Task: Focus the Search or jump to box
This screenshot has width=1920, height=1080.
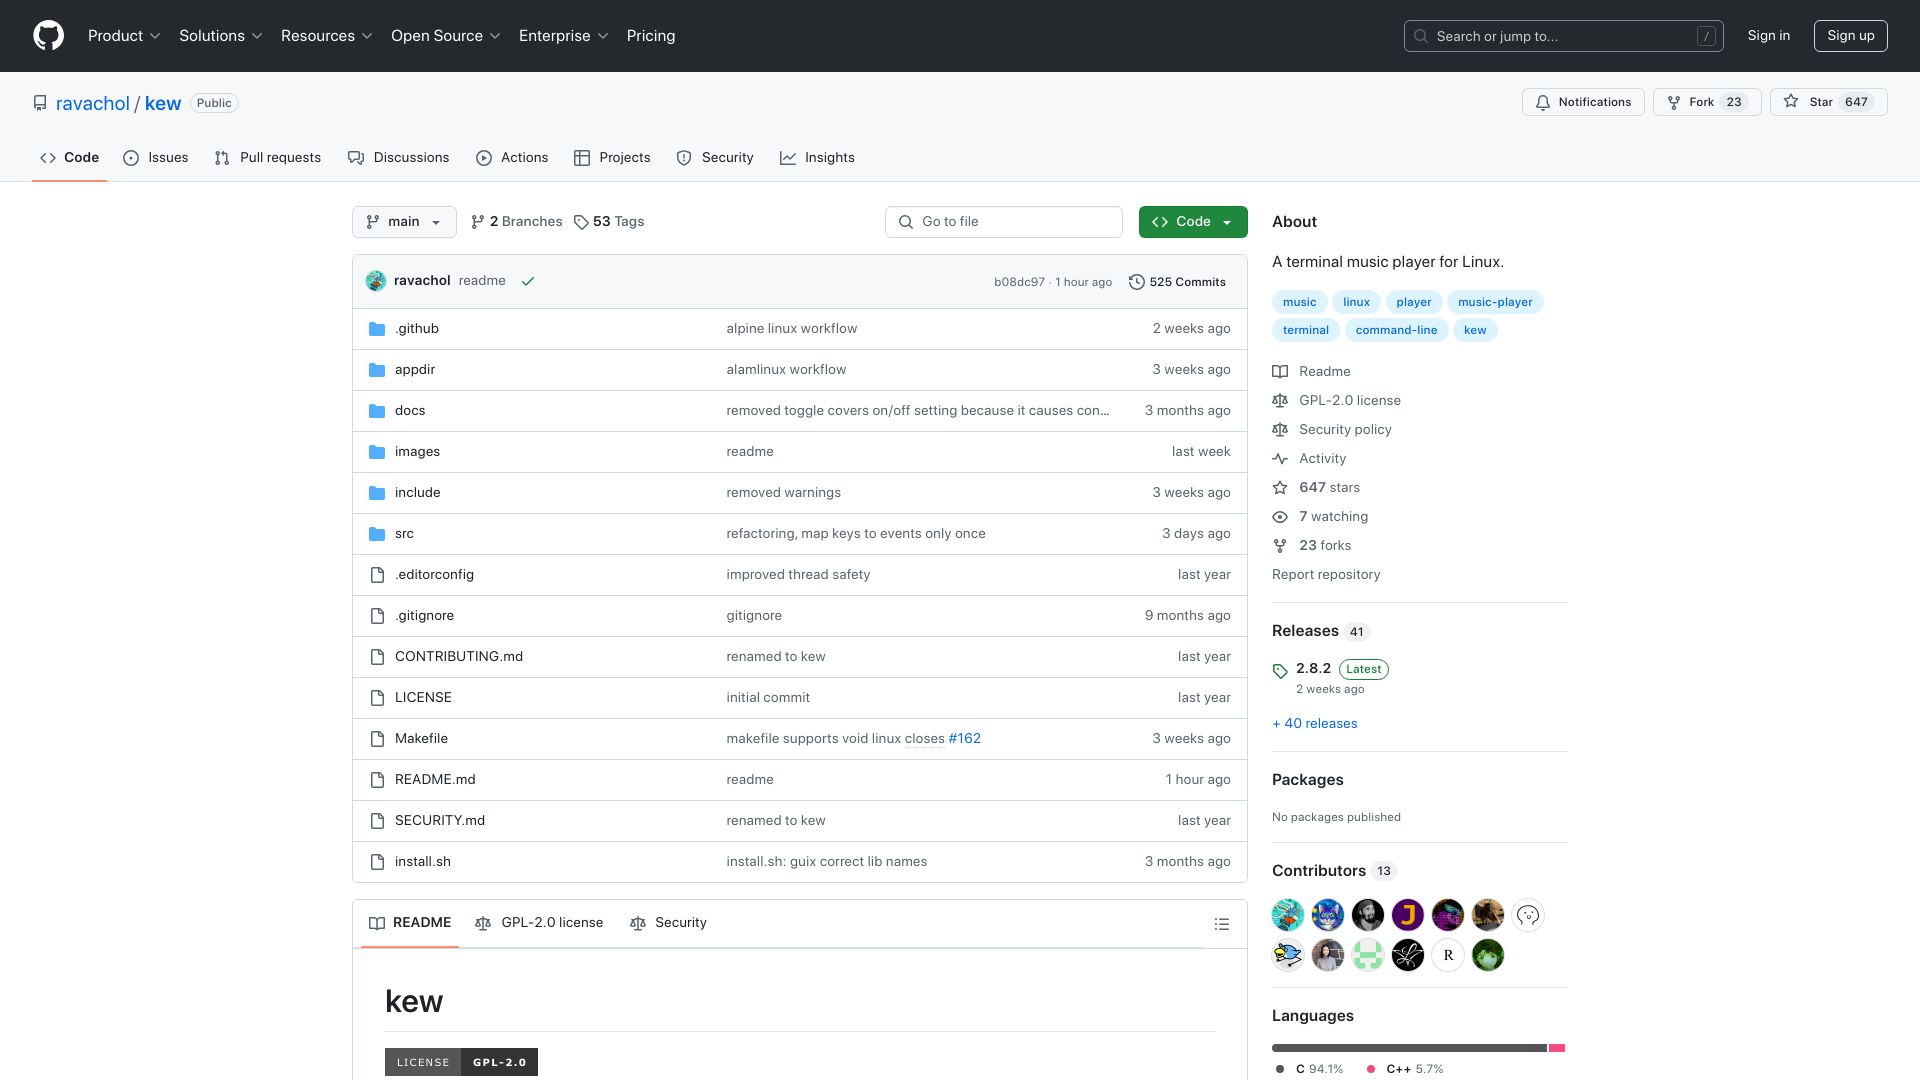Action: [1564, 36]
